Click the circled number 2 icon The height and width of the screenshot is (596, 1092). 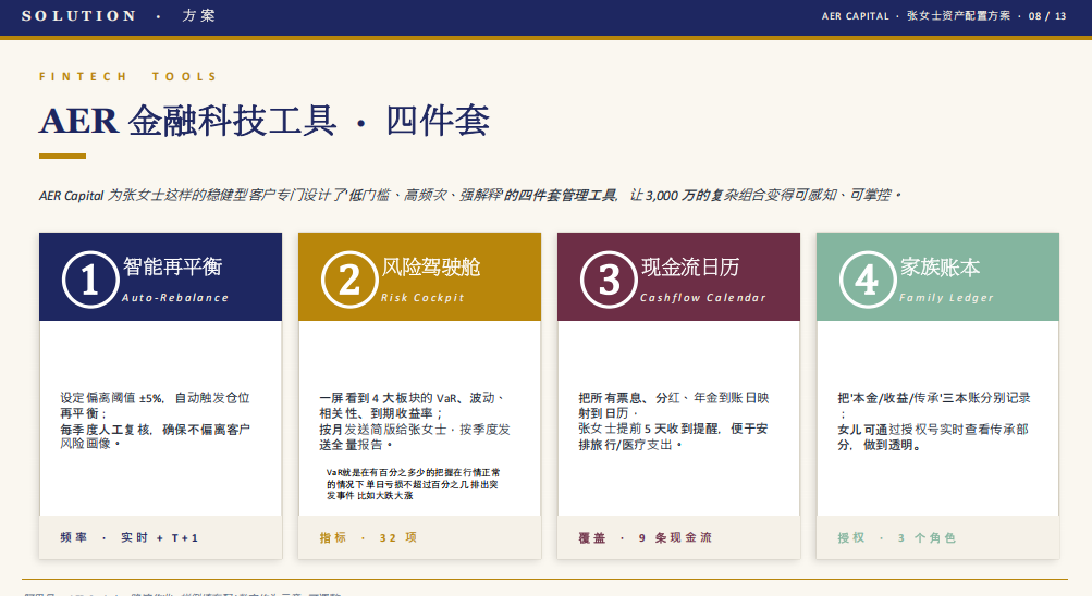(x=349, y=279)
